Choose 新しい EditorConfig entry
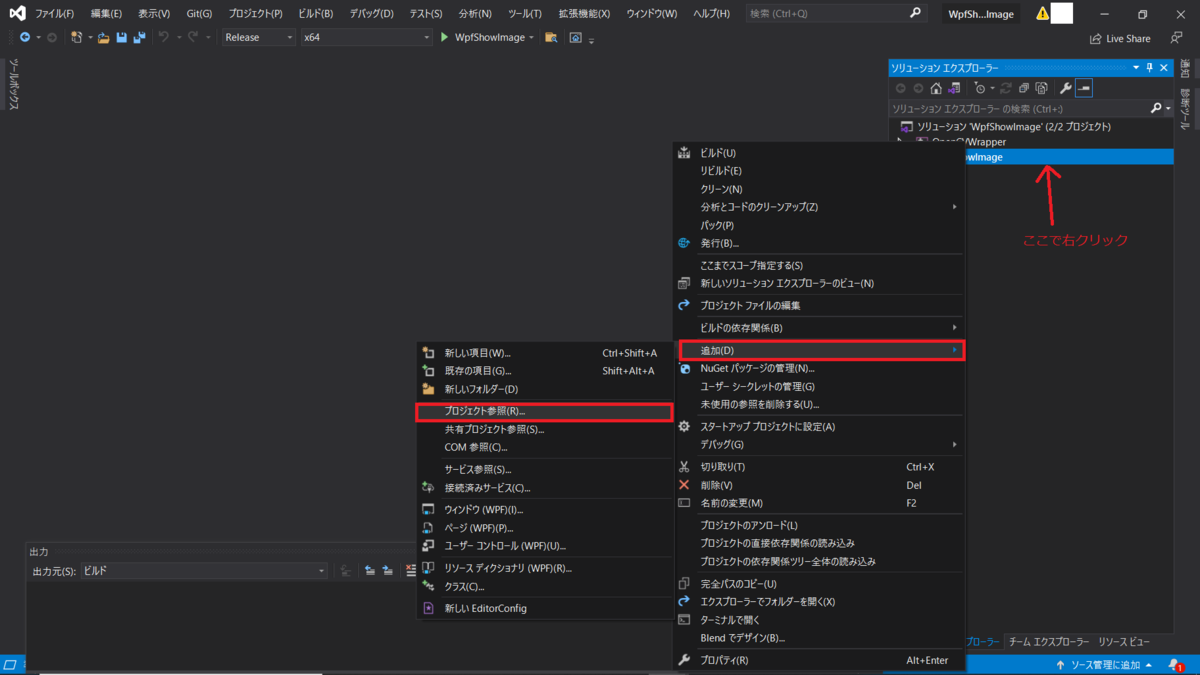The image size is (1200, 675). point(545,608)
